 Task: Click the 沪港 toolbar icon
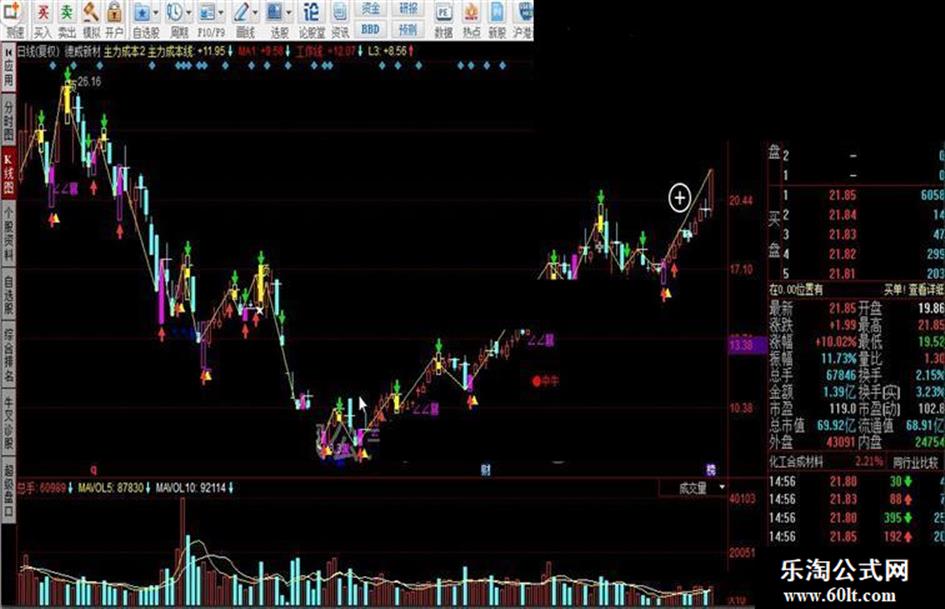(x=523, y=19)
